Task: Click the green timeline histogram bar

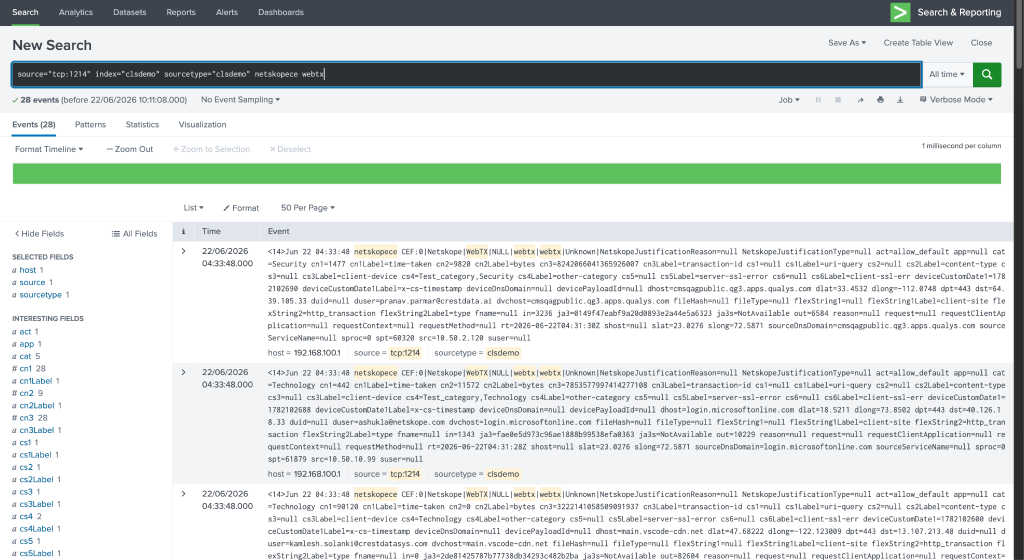Action: [x=507, y=174]
